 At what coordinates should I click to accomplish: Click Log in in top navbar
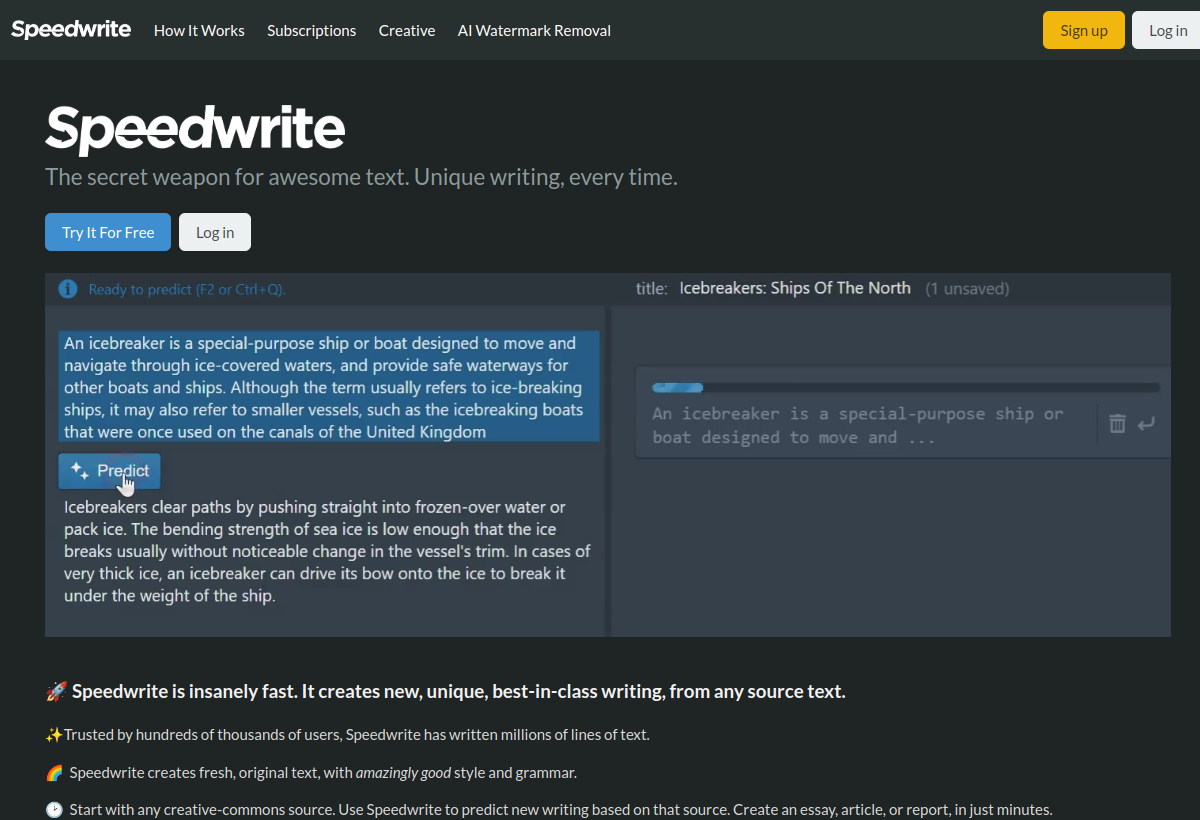tap(1167, 30)
